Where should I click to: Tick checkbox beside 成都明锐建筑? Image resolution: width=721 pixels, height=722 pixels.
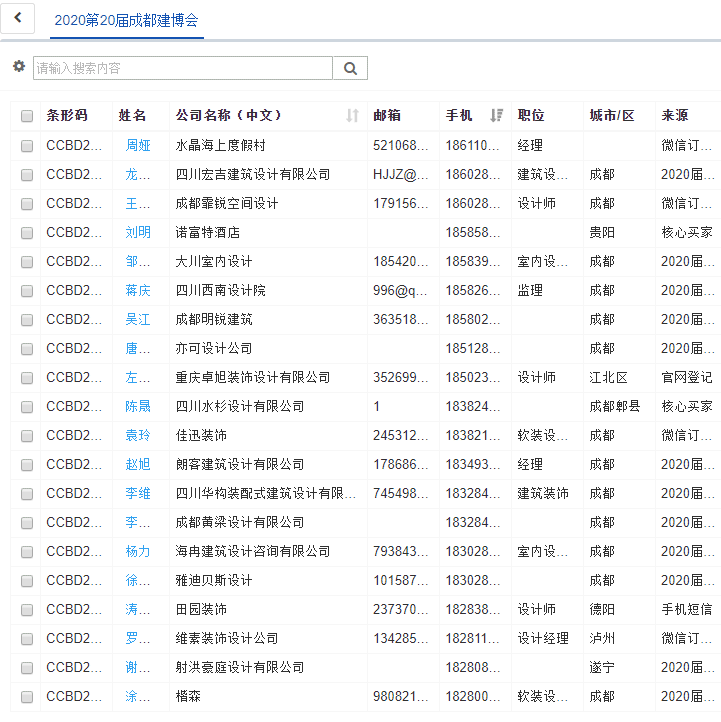27,320
